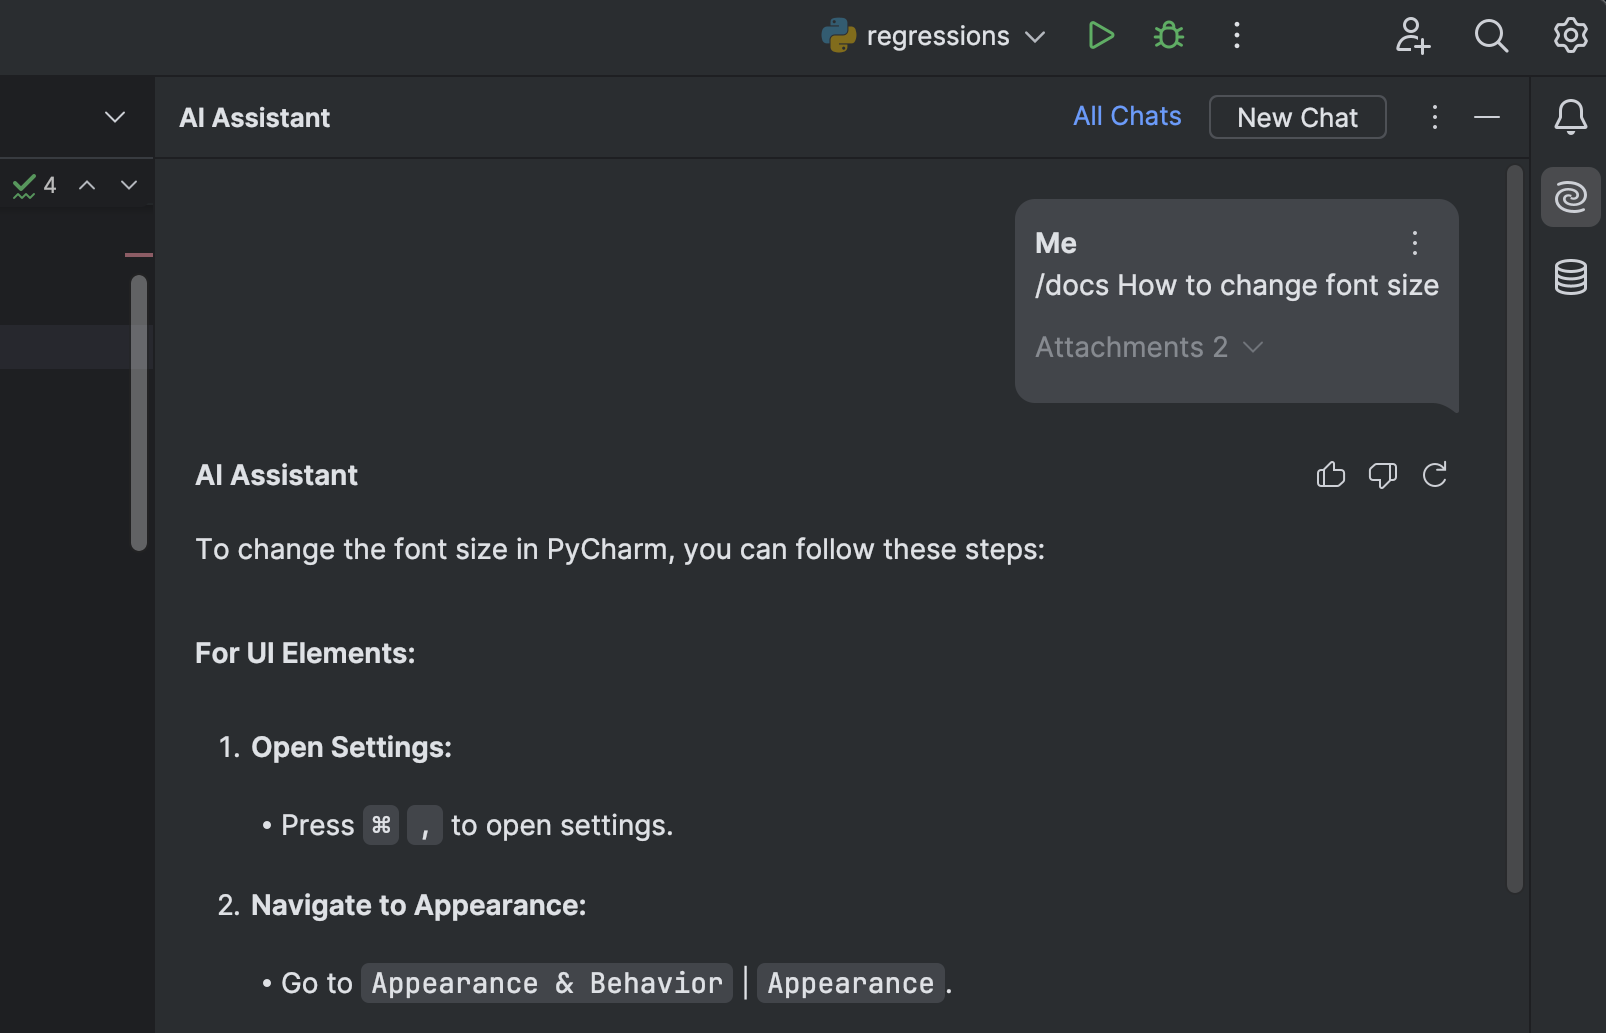This screenshot has height=1033, width=1606.
Task: Regenerate the AI Assistant response
Action: click(1435, 475)
